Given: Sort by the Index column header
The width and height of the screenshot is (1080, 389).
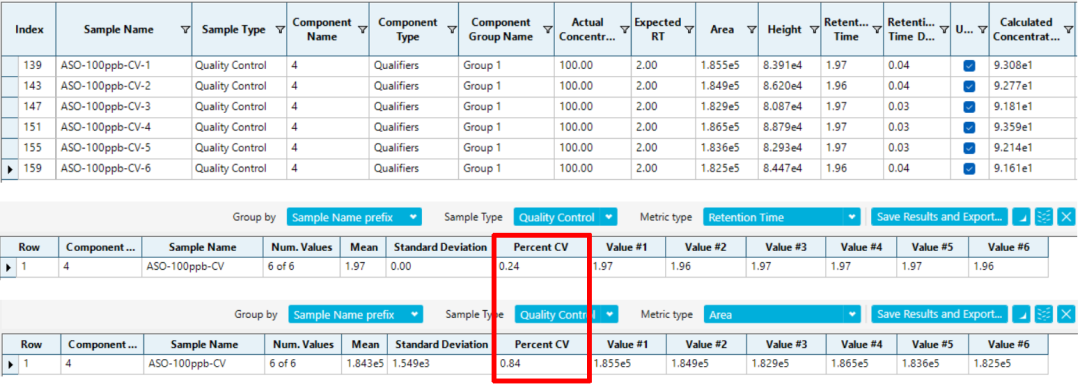Looking at the screenshot, I should pyautogui.click(x=30, y=30).
